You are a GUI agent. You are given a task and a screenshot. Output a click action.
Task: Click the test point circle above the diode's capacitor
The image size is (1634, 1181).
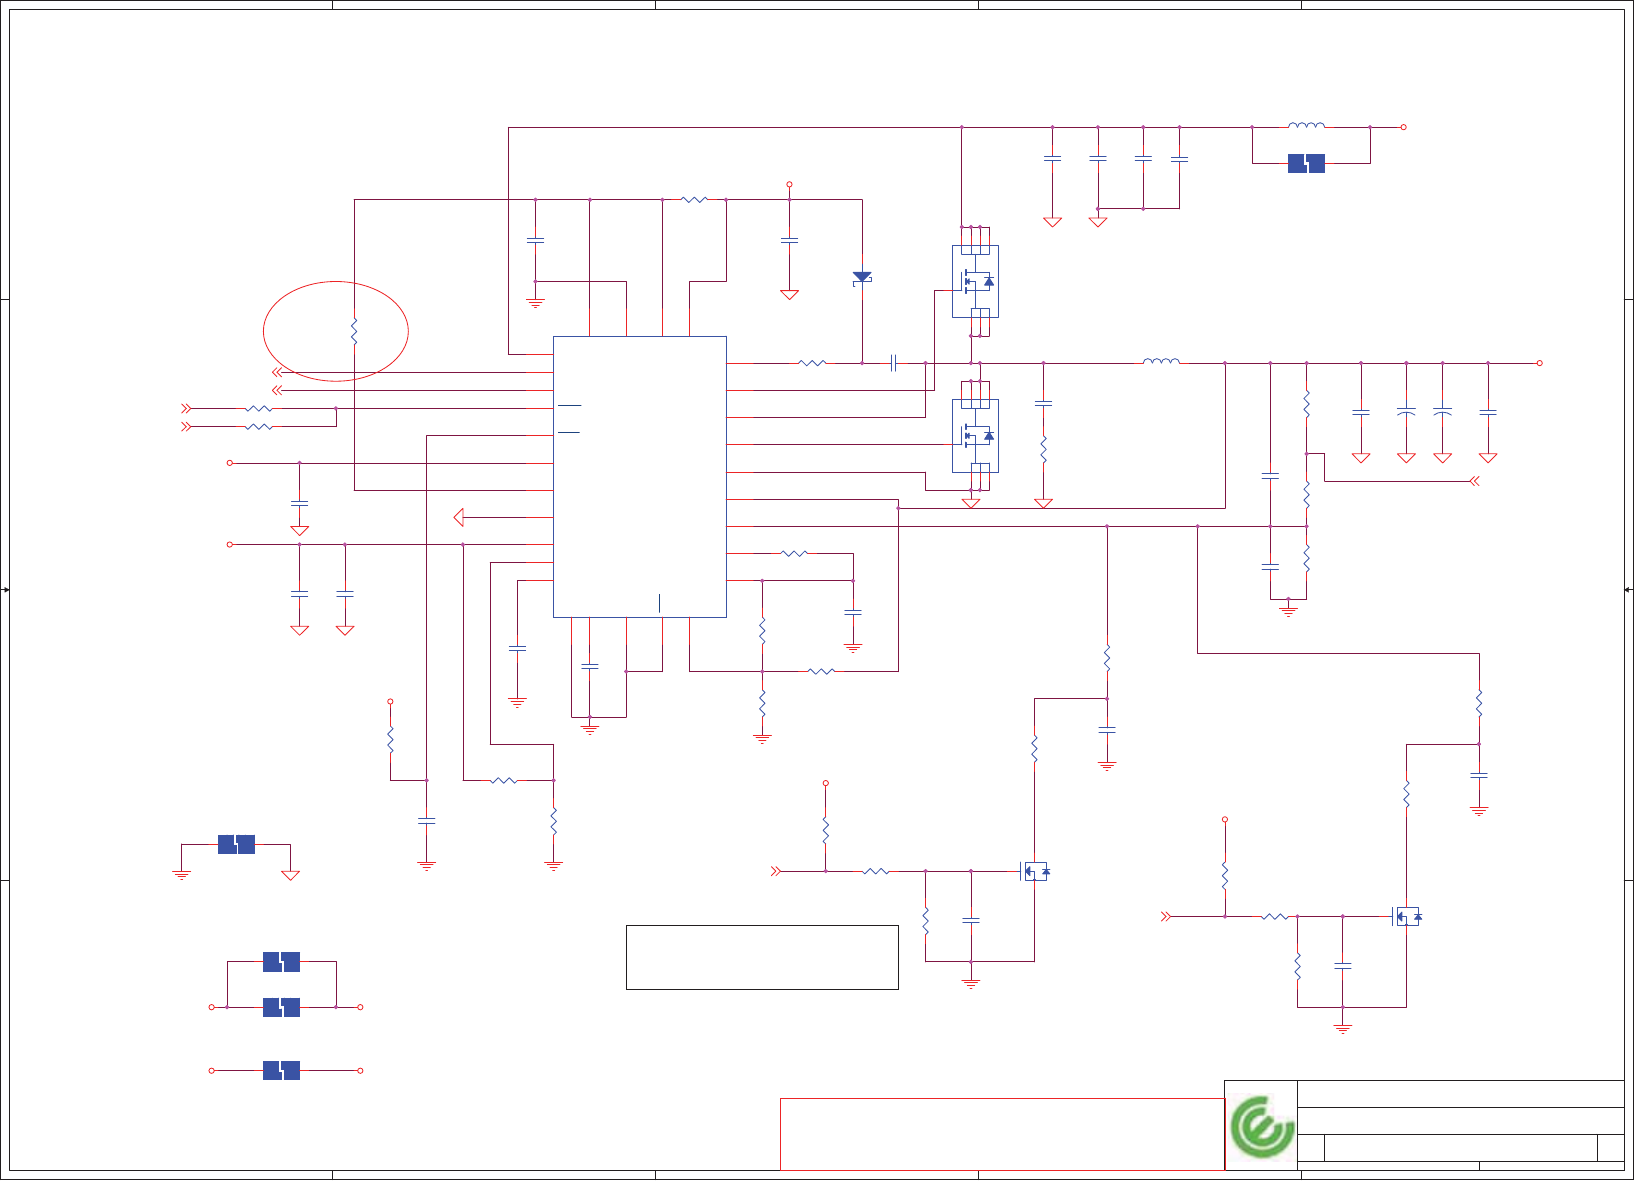coord(789,185)
